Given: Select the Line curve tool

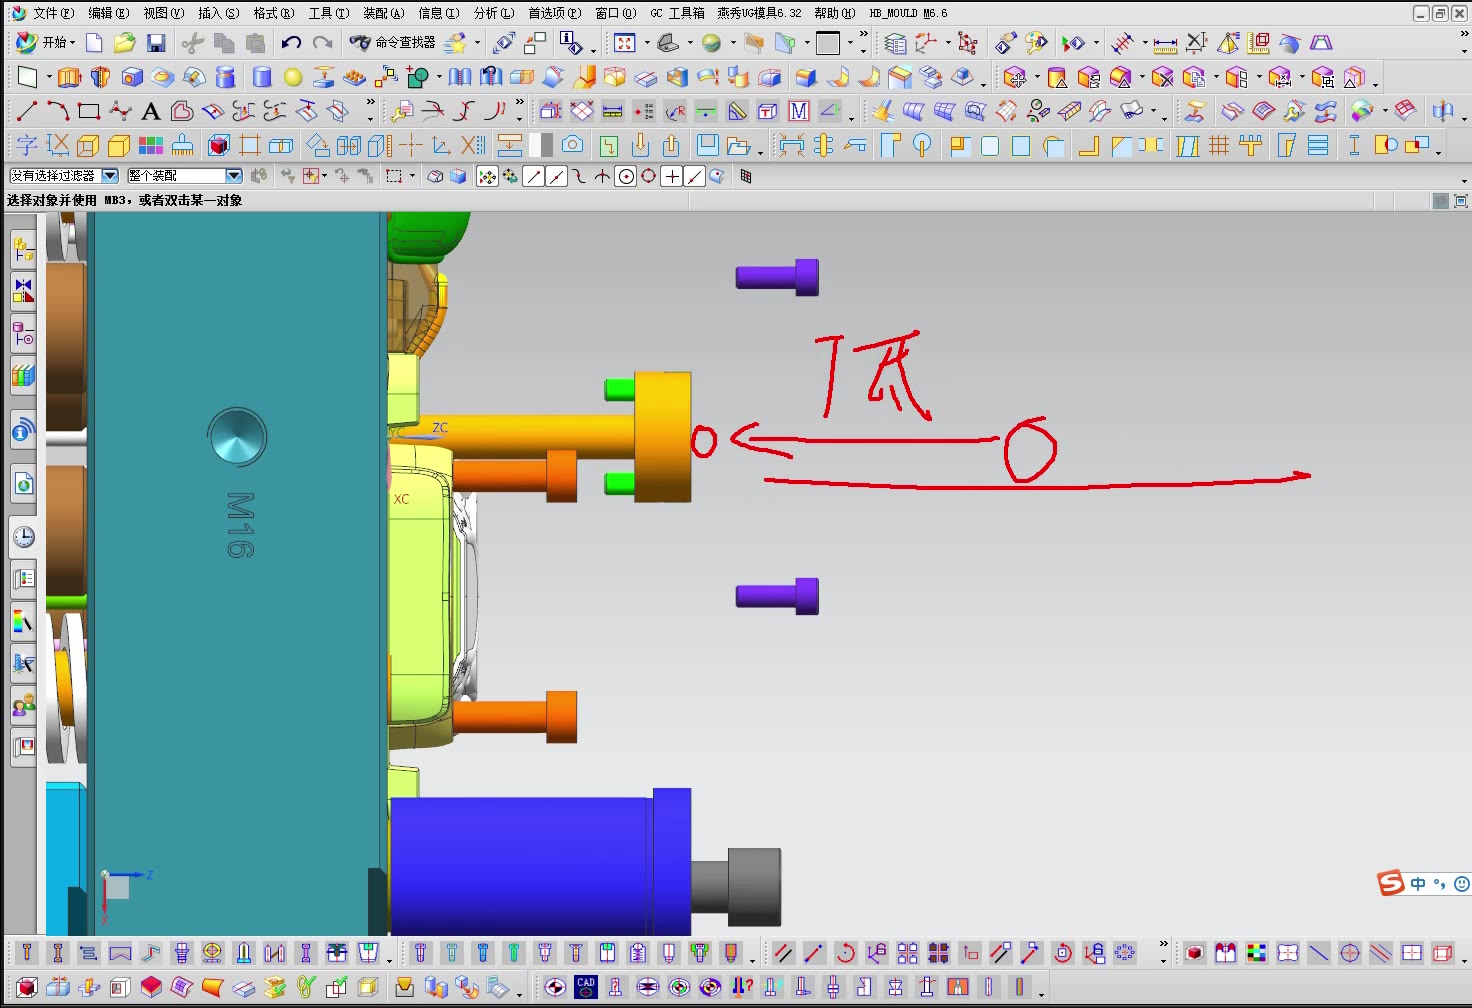Looking at the screenshot, I should (27, 111).
